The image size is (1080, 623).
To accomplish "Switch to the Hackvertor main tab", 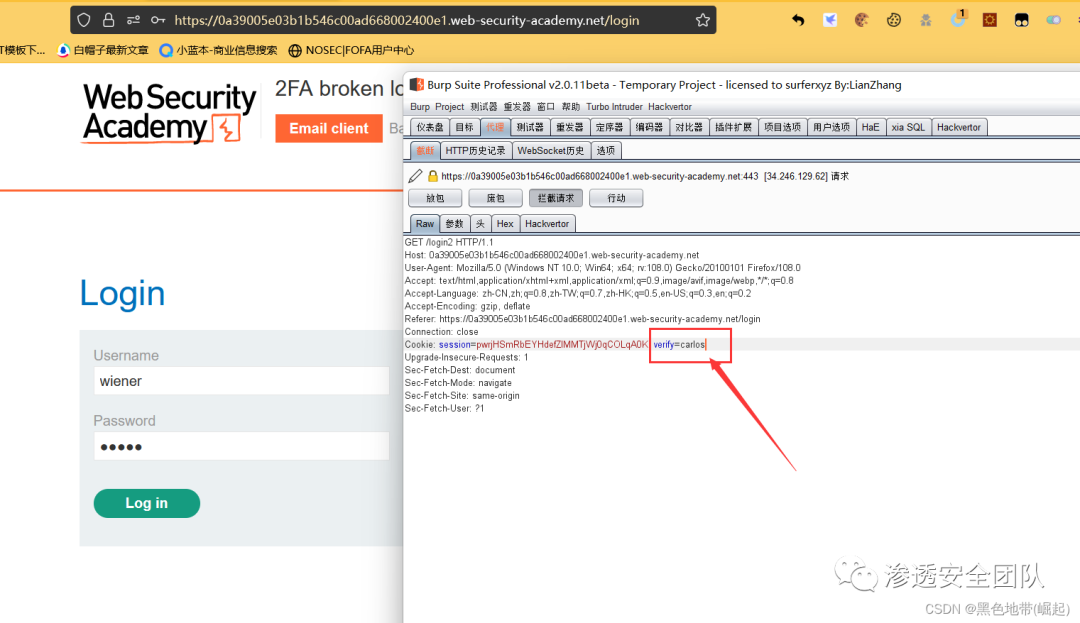I will tap(958, 127).
